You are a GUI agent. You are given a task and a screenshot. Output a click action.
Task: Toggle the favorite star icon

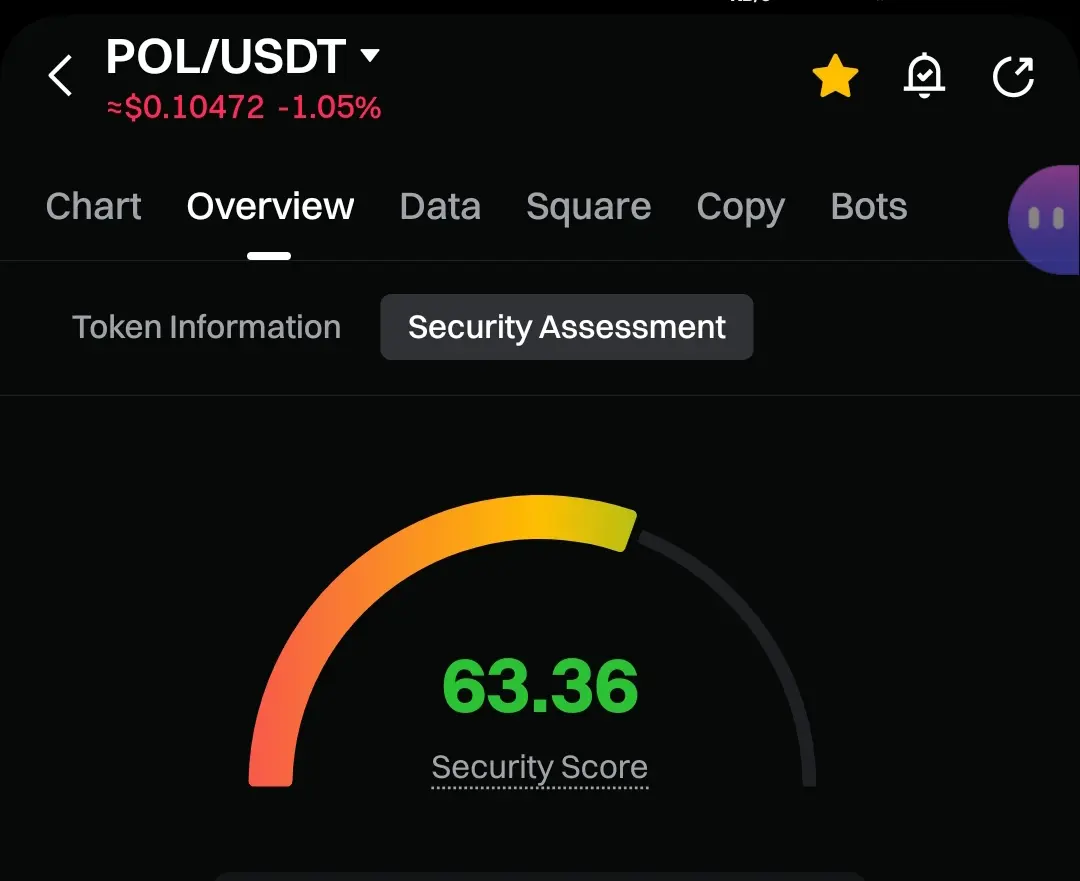pos(835,76)
